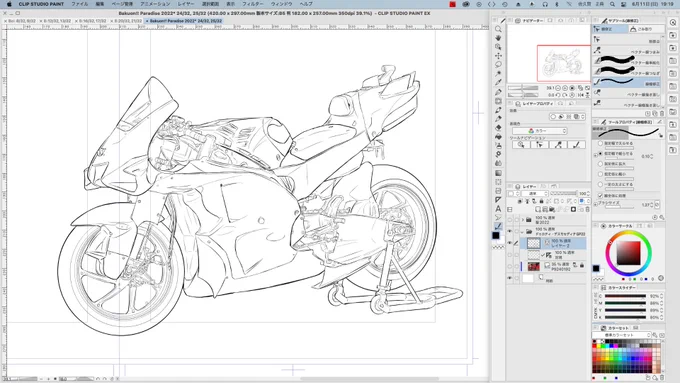Image resolution: width=680 pixels, height=383 pixels.
Task: Select first radio option in tool property
Action: [x=601, y=144]
